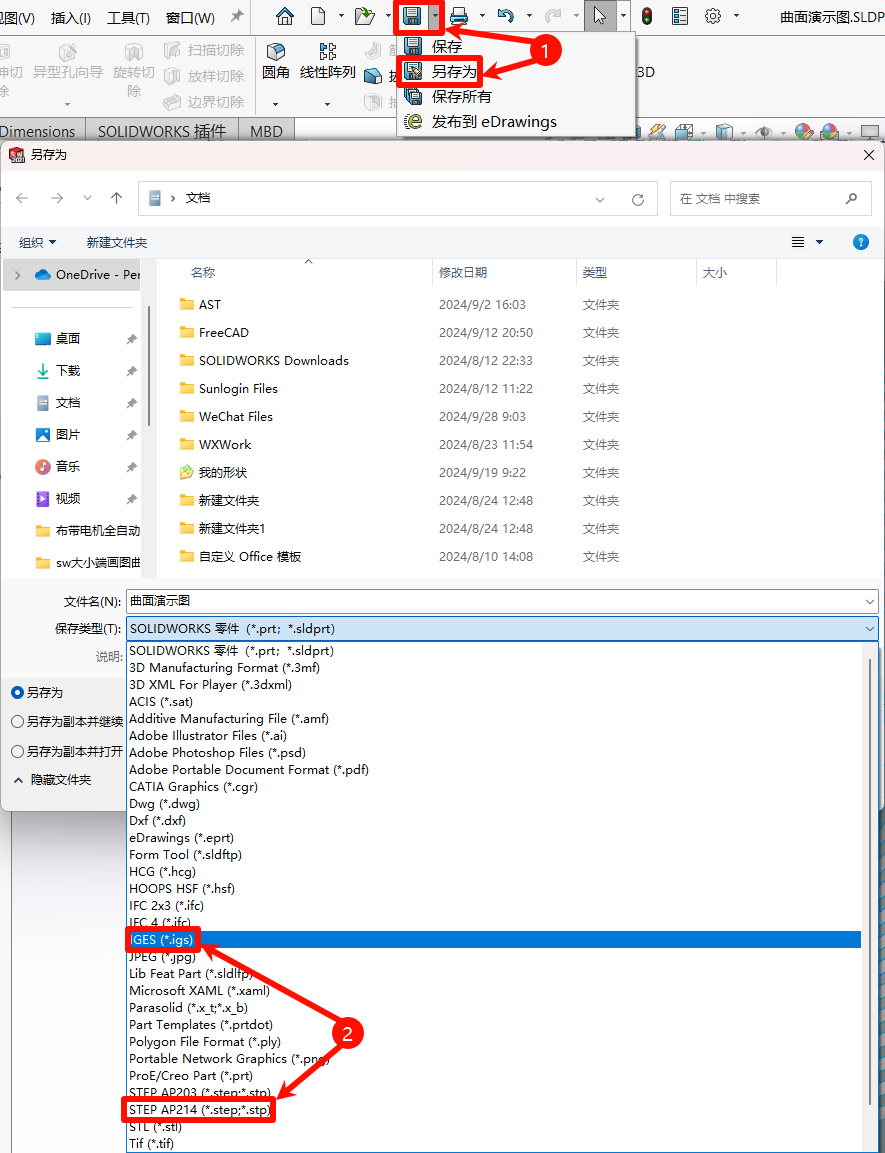Image resolution: width=885 pixels, height=1153 pixels.
Task: Open the 工具(T) menu
Action: point(129,18)
